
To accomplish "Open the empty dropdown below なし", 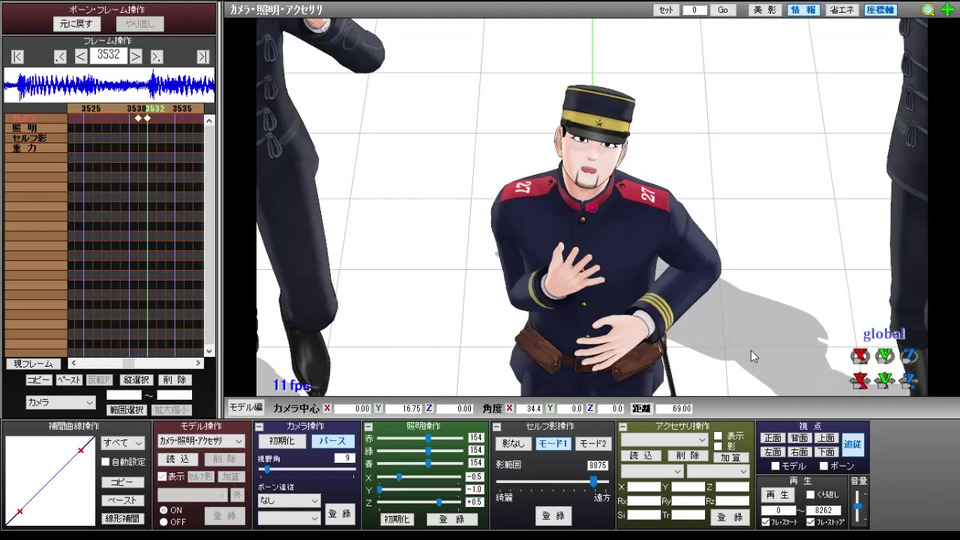I will tap(289, 518).
